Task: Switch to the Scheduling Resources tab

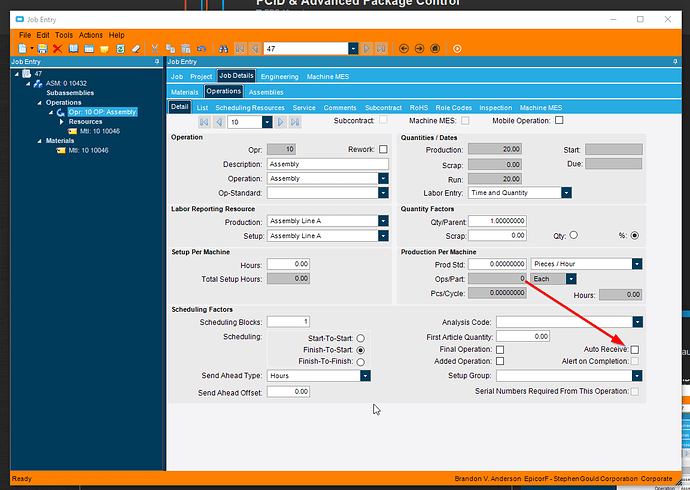Action: [x=250, y=108]
